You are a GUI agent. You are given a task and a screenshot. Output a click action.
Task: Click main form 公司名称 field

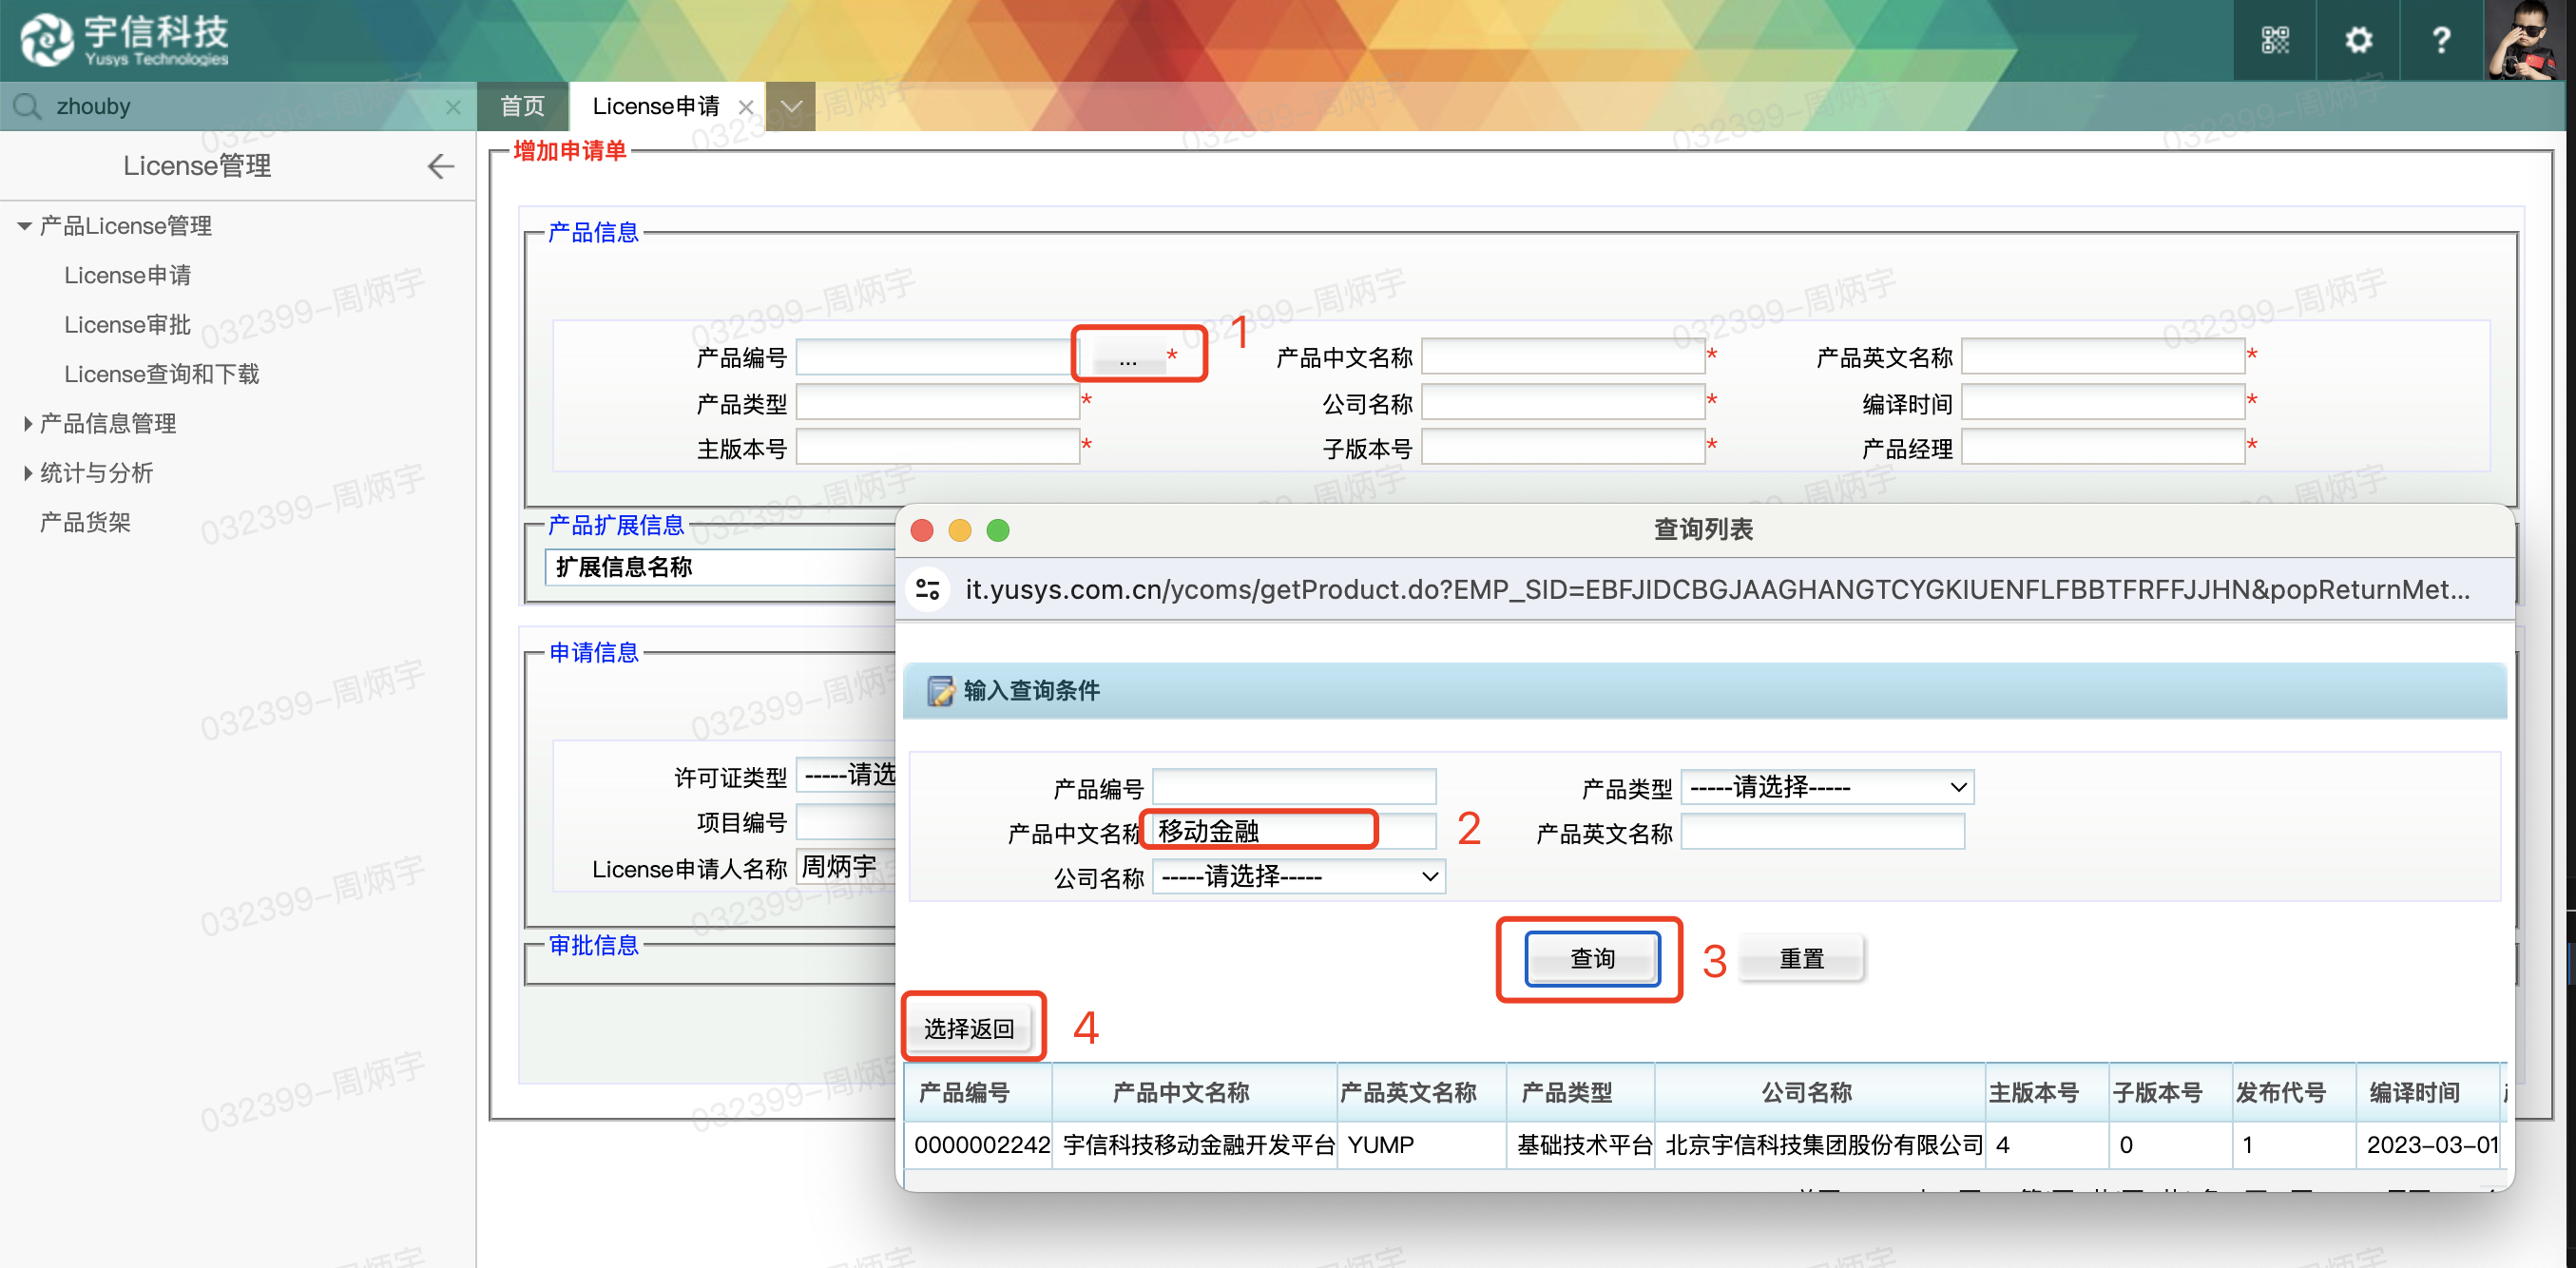click(1562, 402)
